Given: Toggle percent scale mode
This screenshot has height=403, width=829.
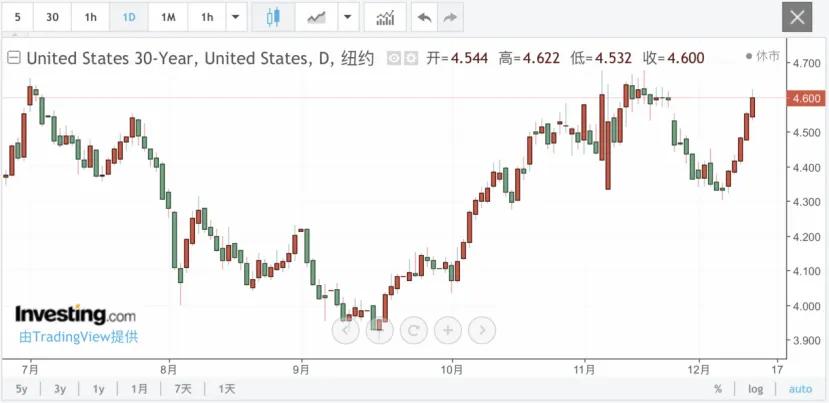Looking at the screenshot, I should coord(717,389).
